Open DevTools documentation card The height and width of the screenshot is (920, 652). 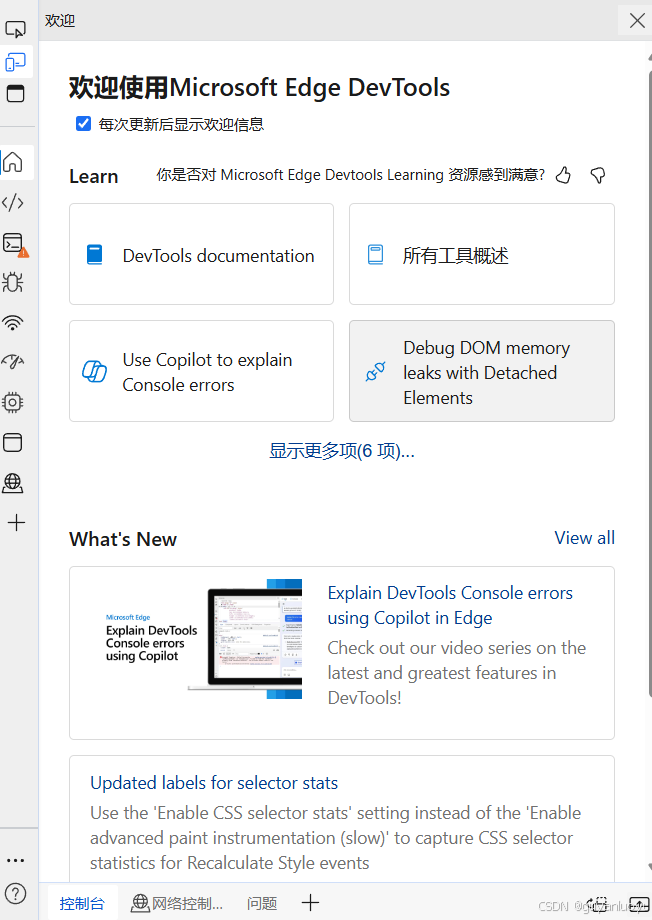[201, 254]
